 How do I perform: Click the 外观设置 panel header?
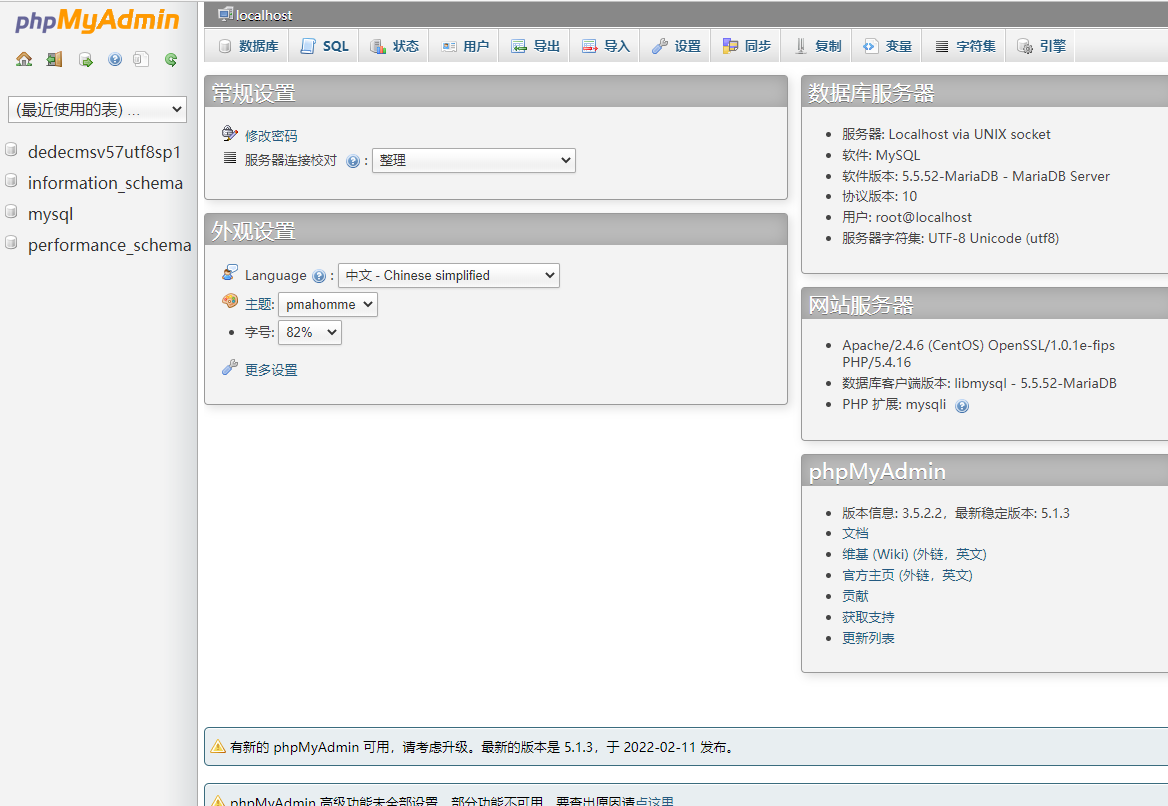pyautogui.click(x=496, y=230)
